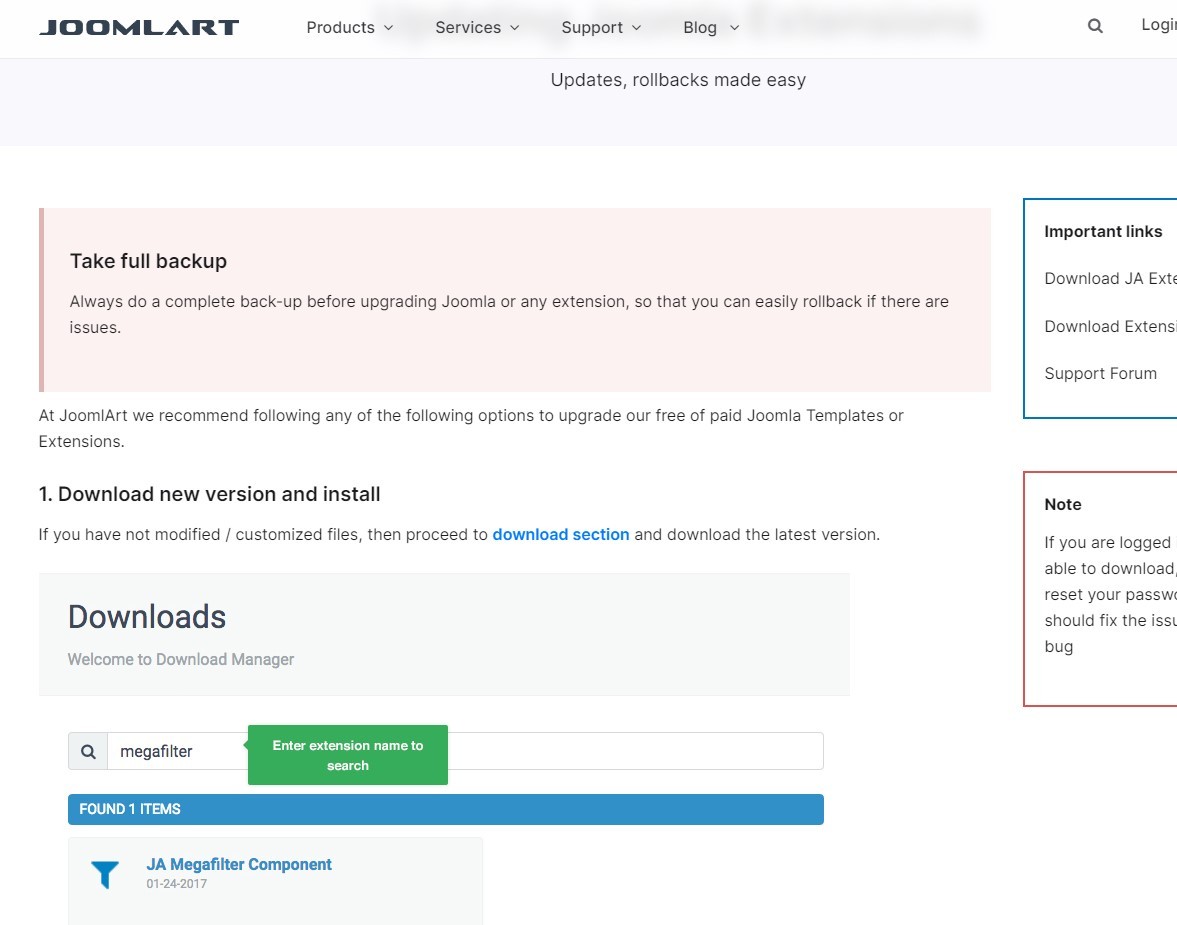Click the Take full backup heading

tap(148, 261)
